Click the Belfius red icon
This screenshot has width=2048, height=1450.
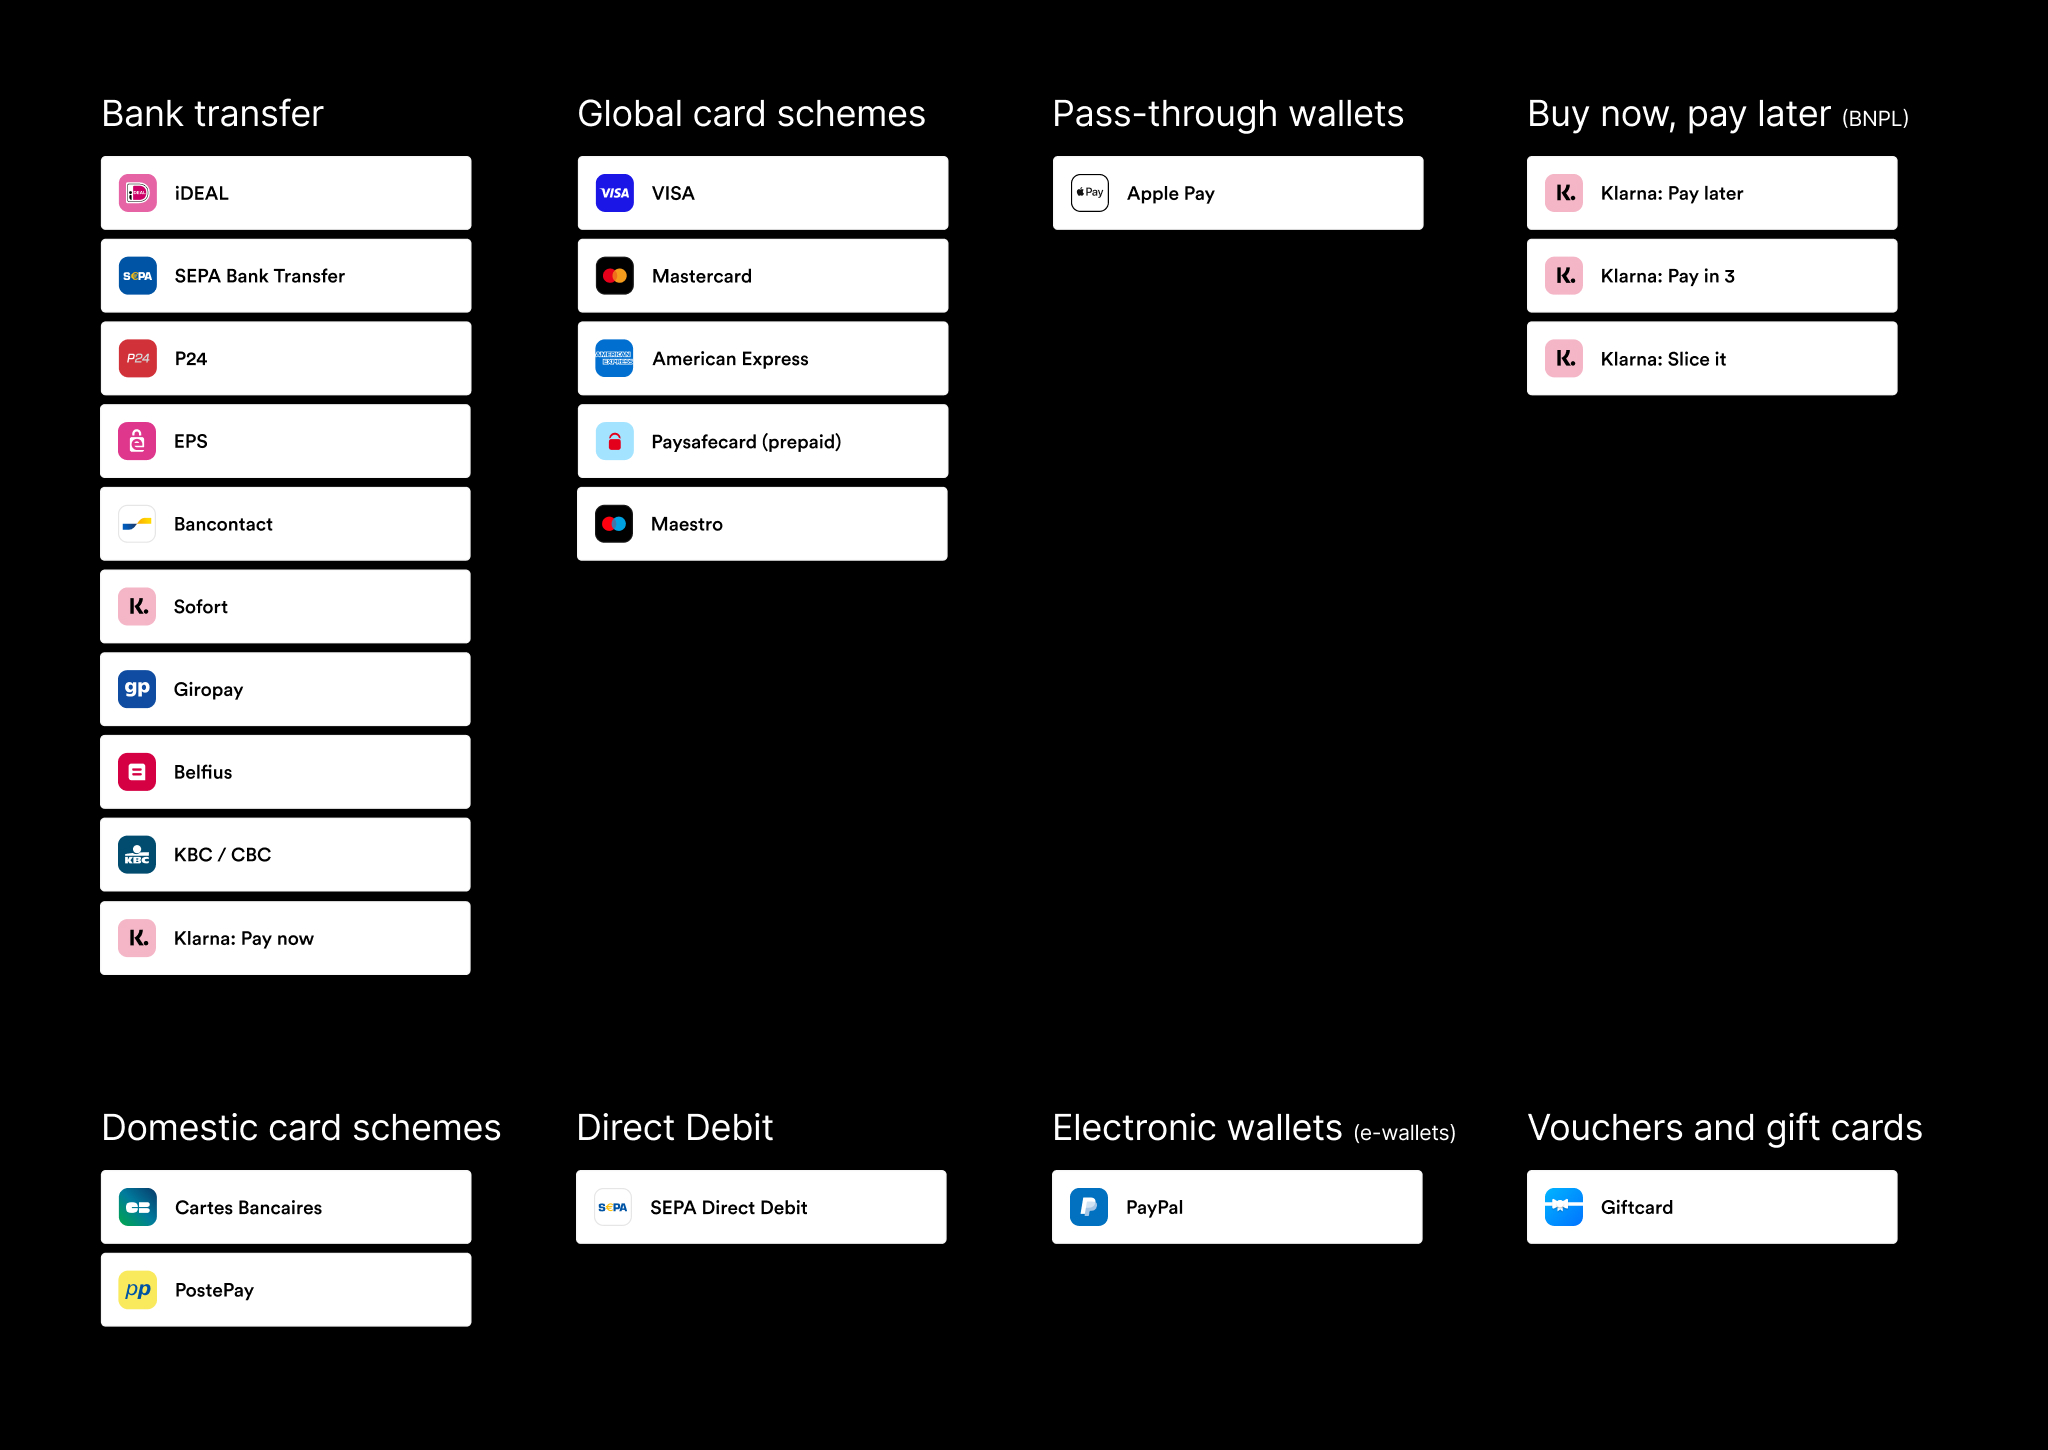pyautogui.click(x=137, y=772)
